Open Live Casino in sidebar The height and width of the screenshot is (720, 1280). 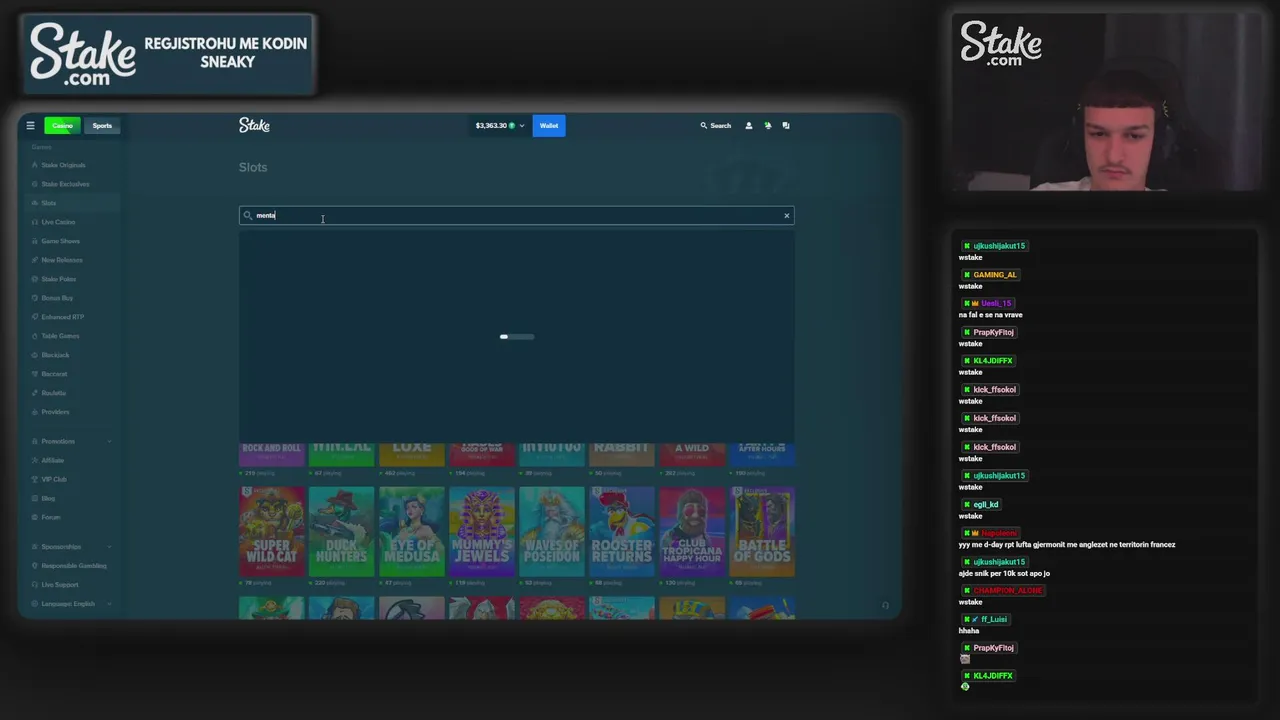pyautogui.click(x=58, y=222)
